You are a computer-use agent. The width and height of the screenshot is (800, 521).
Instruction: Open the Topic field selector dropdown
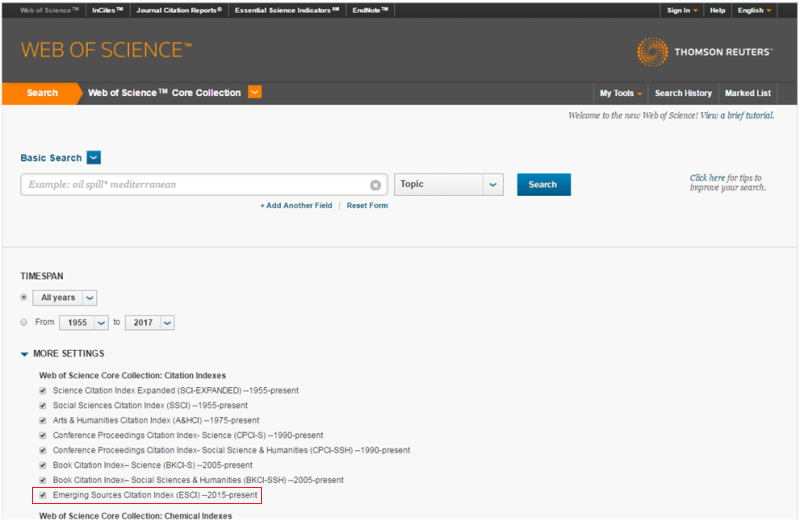448,184
